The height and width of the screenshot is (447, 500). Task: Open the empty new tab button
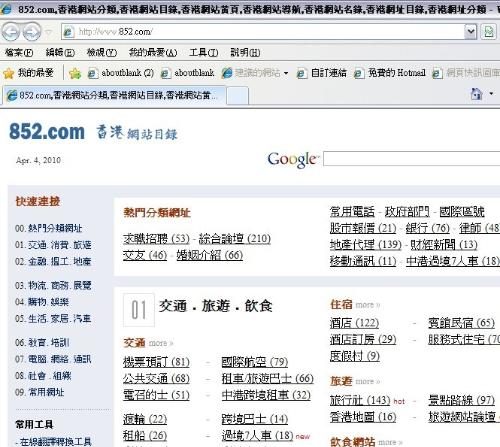click(x=237, y=96)
